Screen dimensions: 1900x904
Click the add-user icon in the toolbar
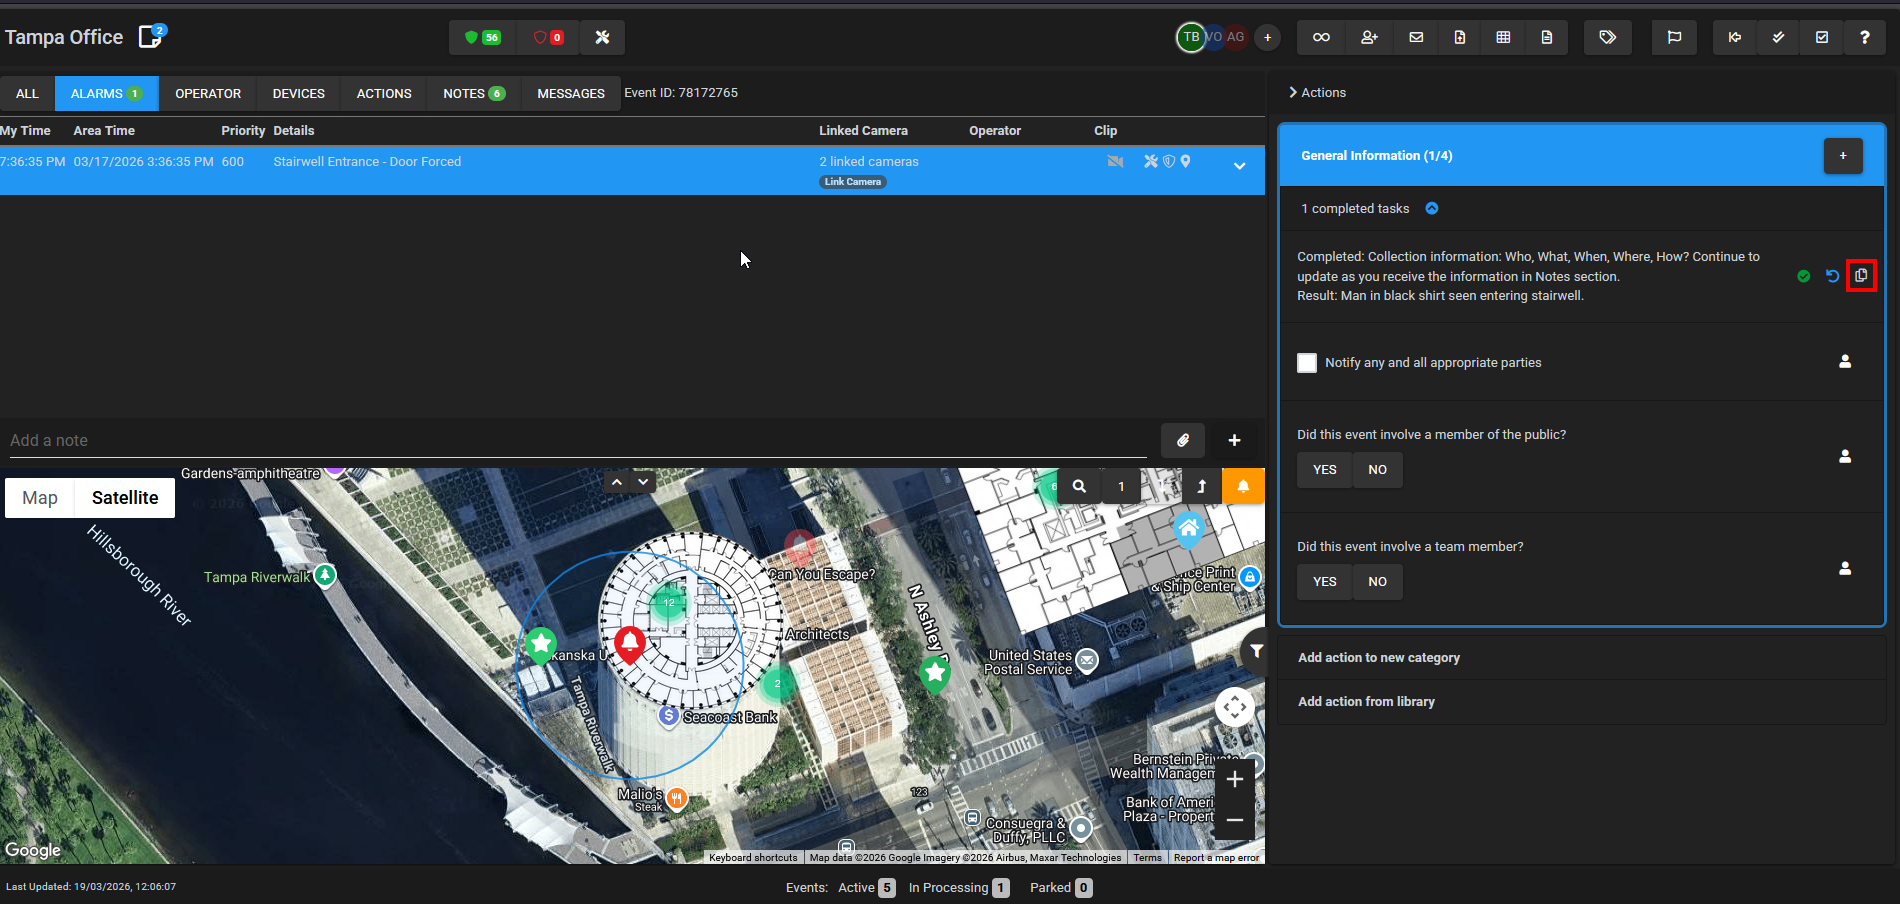(1369, 37)
